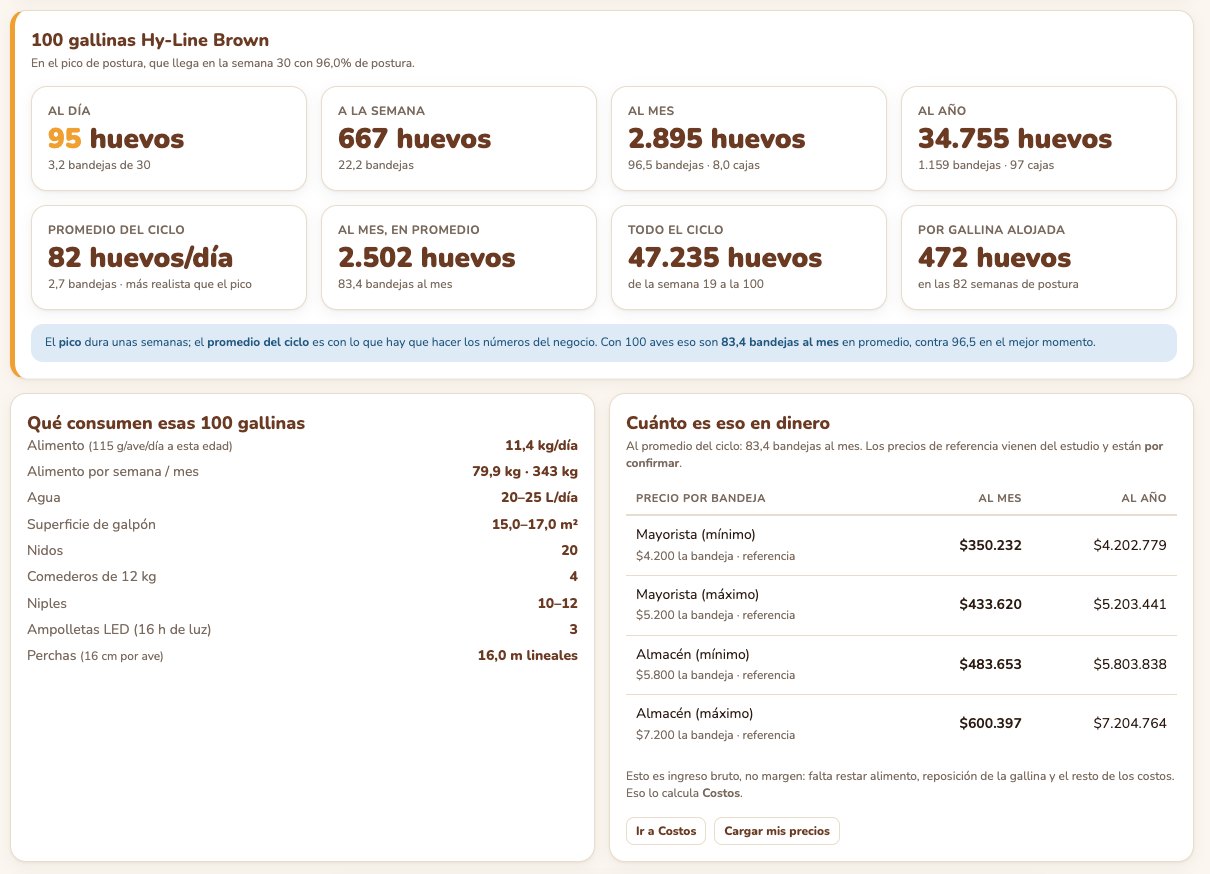Select the 'AL DÍA' 95 huevos card
The height and width of the screenshot is (874, 1210).
tap(169, 138)
